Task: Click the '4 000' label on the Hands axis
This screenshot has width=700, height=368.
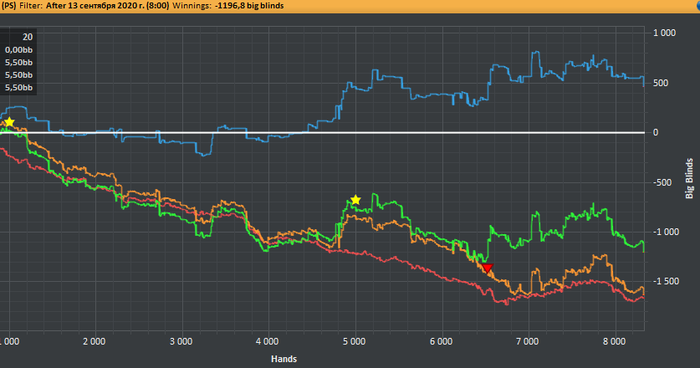Action: click(x=267, y=342)
